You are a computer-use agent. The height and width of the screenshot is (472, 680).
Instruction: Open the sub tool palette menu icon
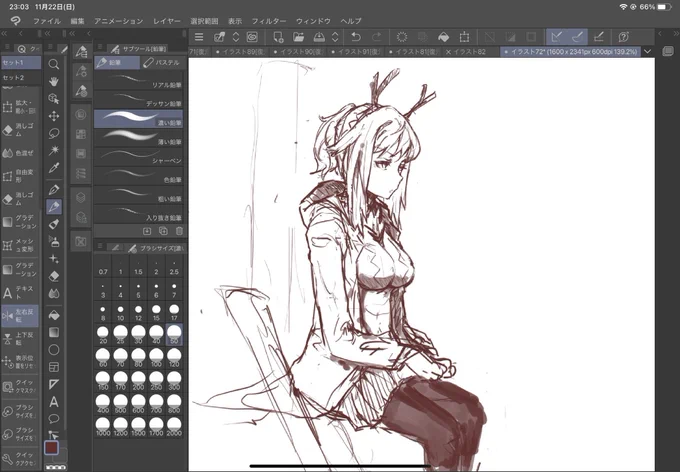(x=100, y=47)
